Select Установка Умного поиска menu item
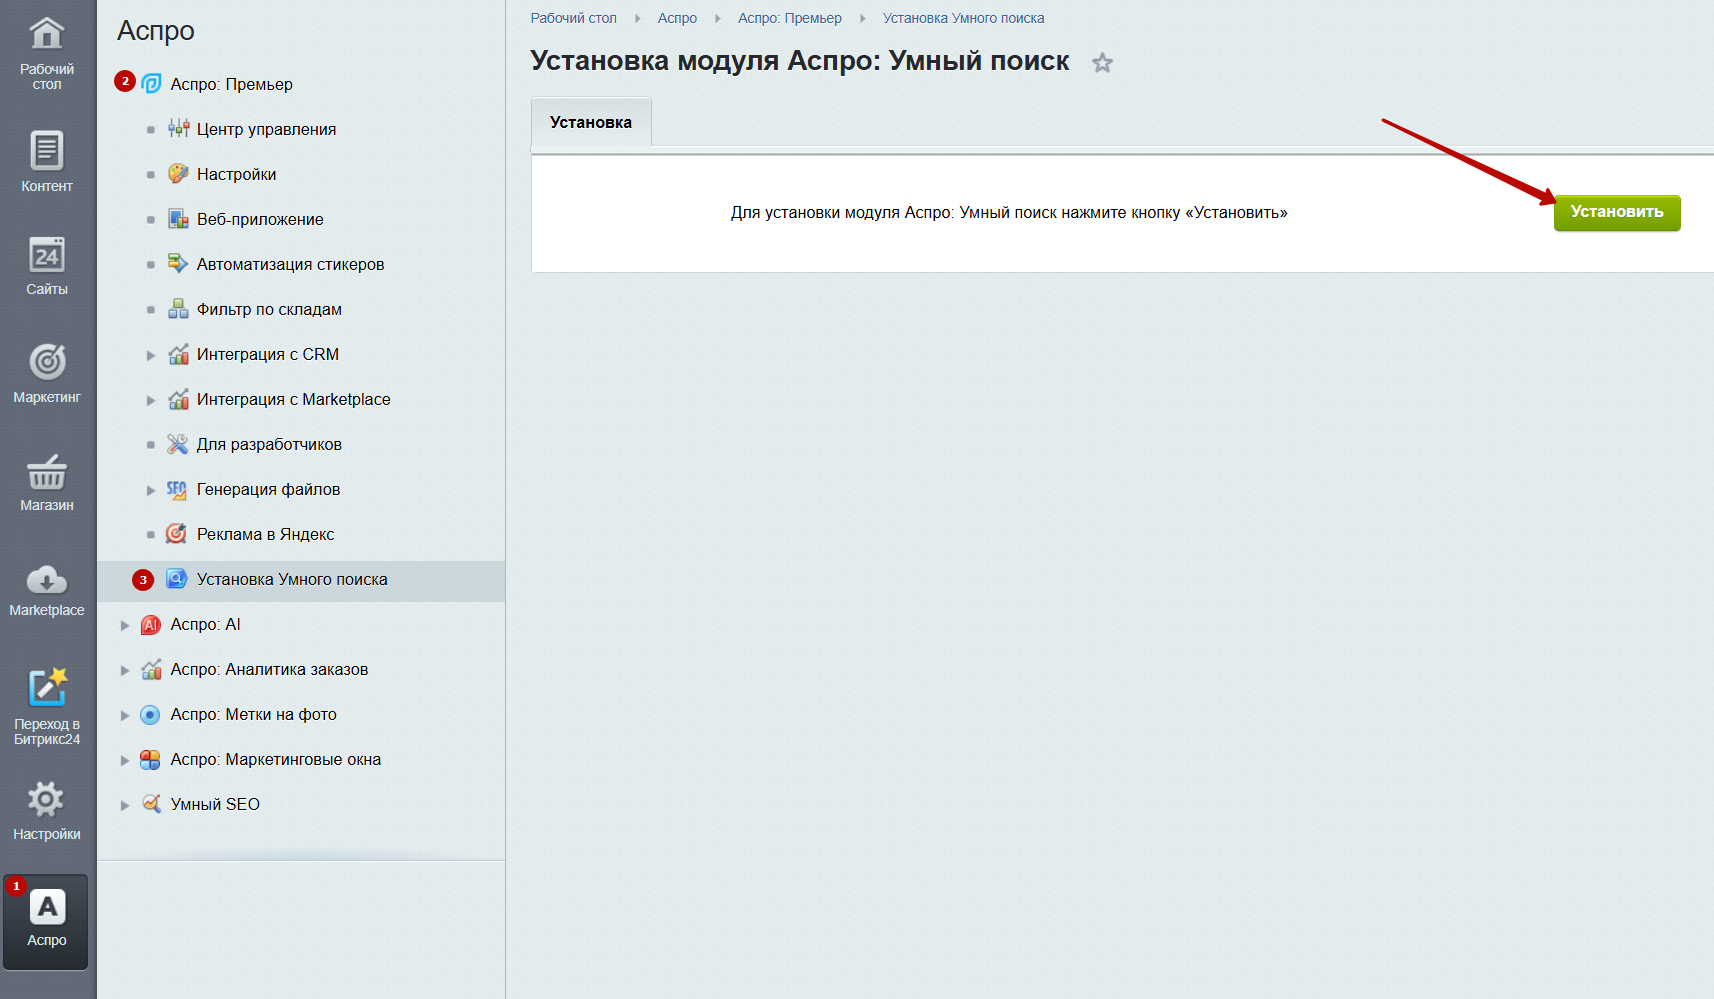The image size is (1714, 999). point(292,579)
